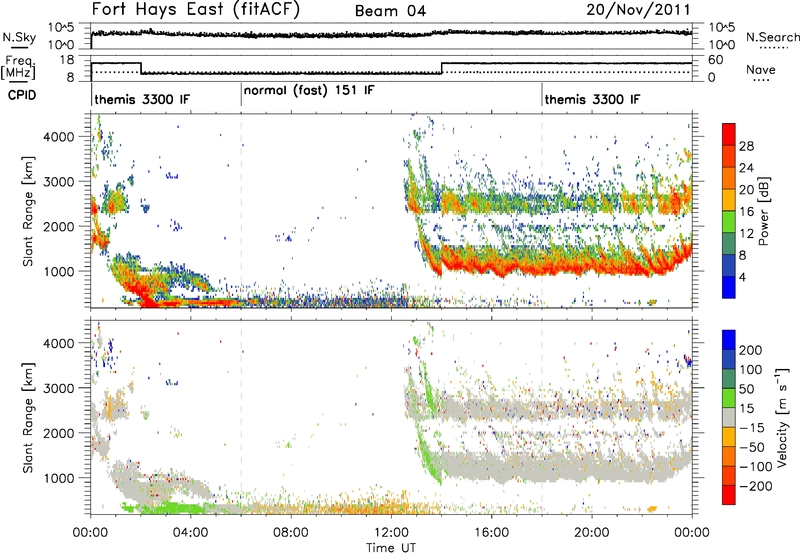The image size is (800, 554).
Task: Click the '04:00' time axis tick label
Action: click(190, 533)
